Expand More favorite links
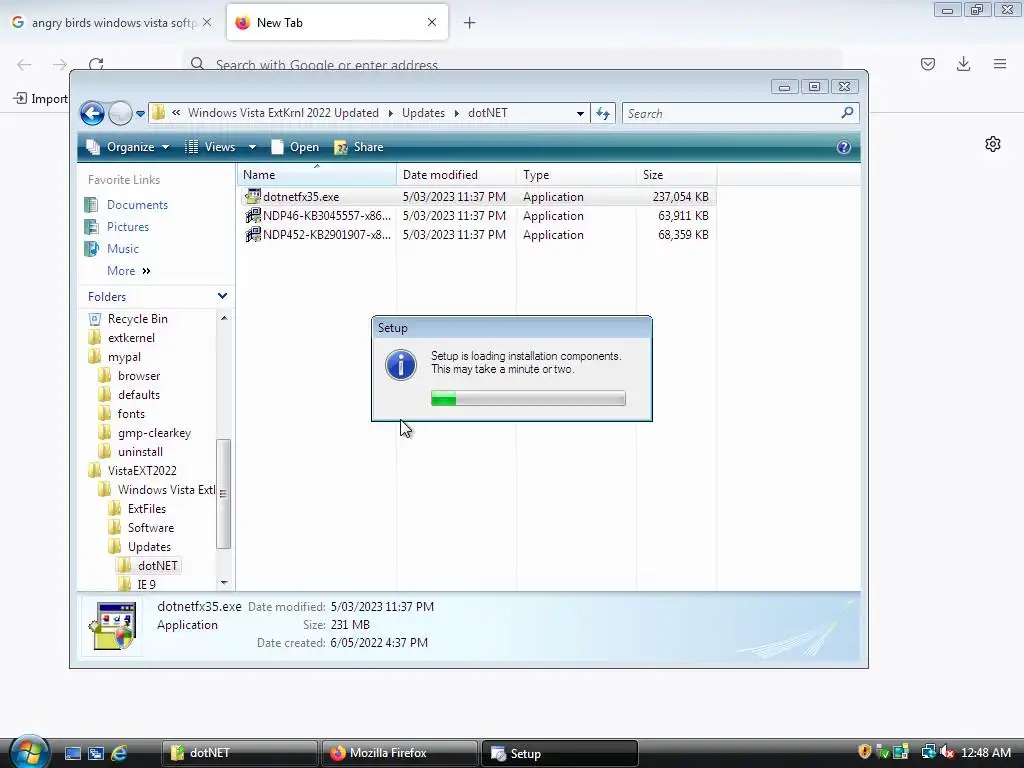 129,271
